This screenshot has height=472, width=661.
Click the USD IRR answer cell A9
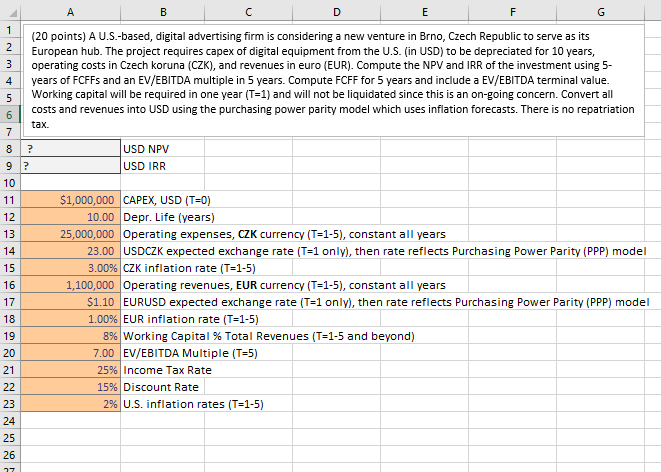(x=70, y=166)
